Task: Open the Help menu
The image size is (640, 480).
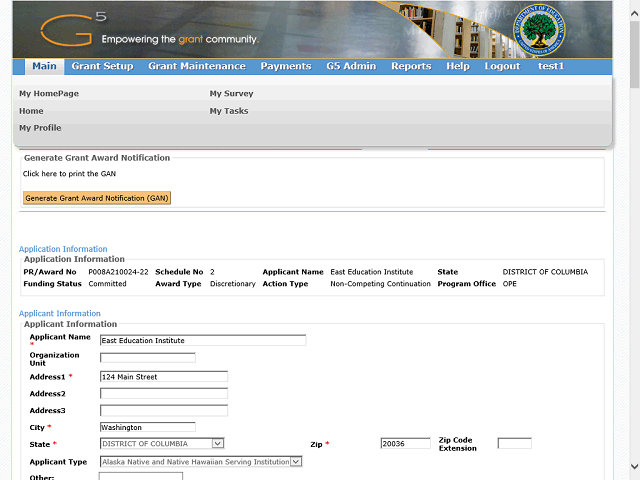Action: [x=458, y=66]
